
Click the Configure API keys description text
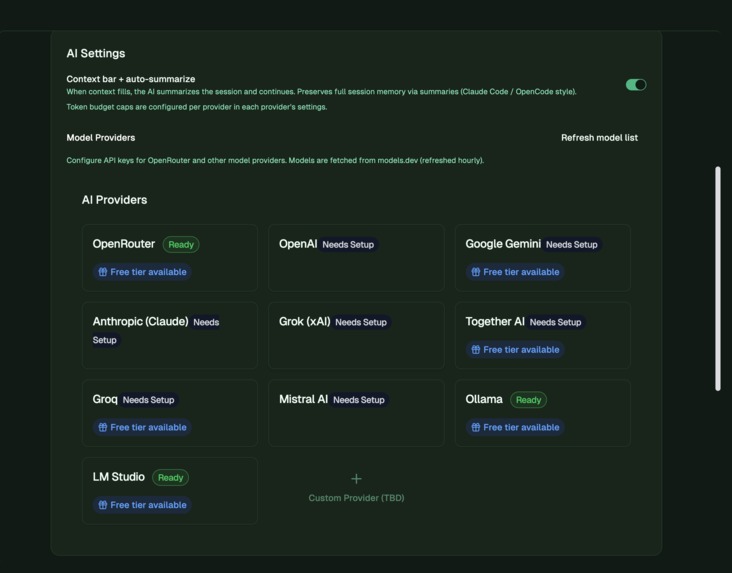(x=275, y=160)
